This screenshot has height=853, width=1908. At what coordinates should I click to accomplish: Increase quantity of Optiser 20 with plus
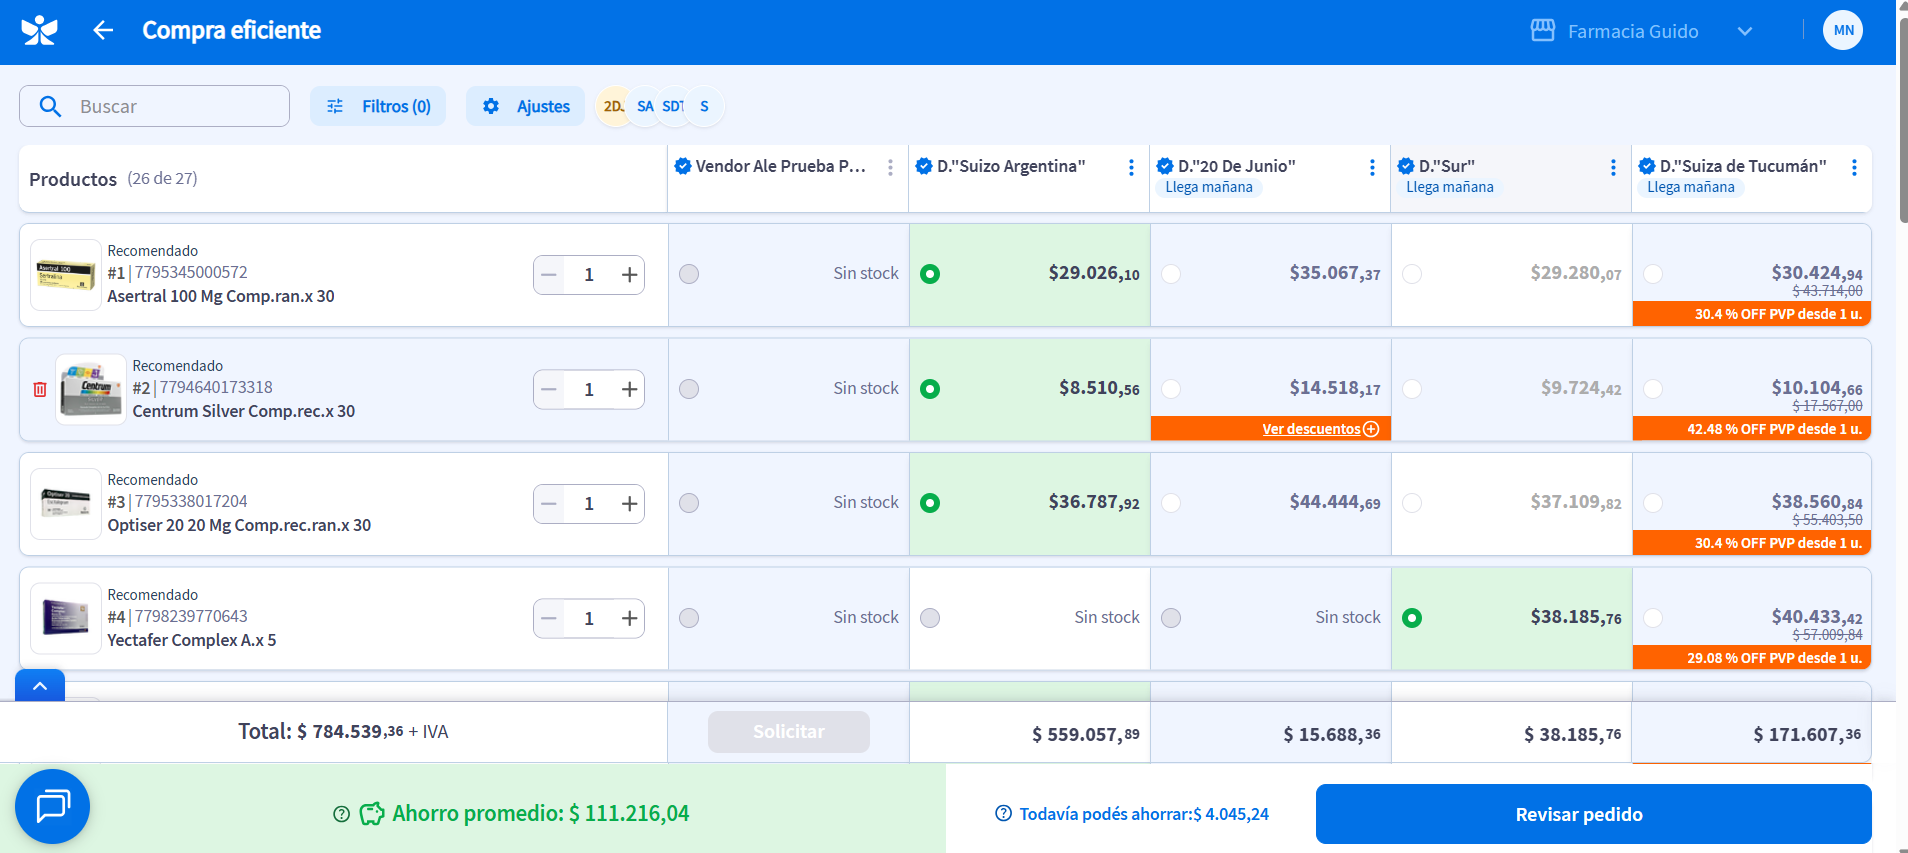point(629,504)
